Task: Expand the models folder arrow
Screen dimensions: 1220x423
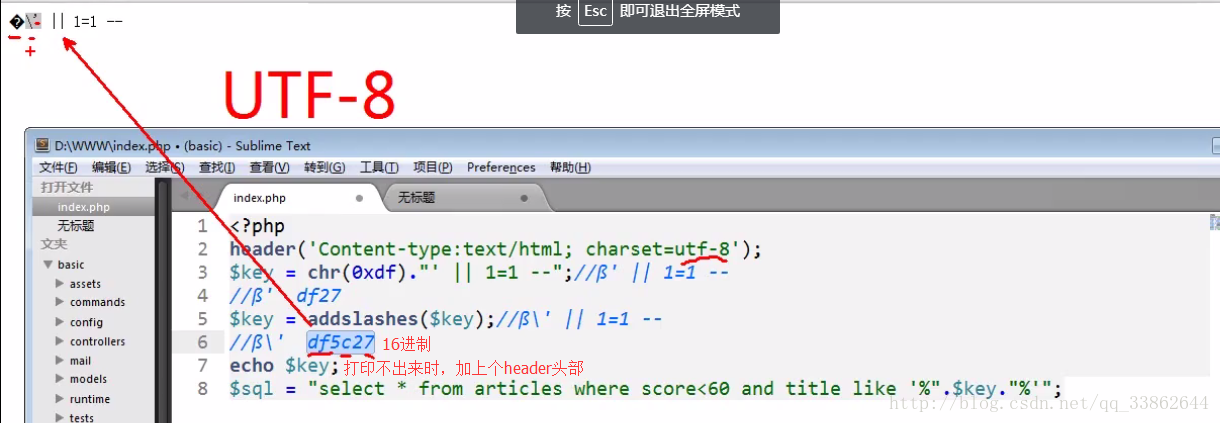Action: [x=60, y=379]
